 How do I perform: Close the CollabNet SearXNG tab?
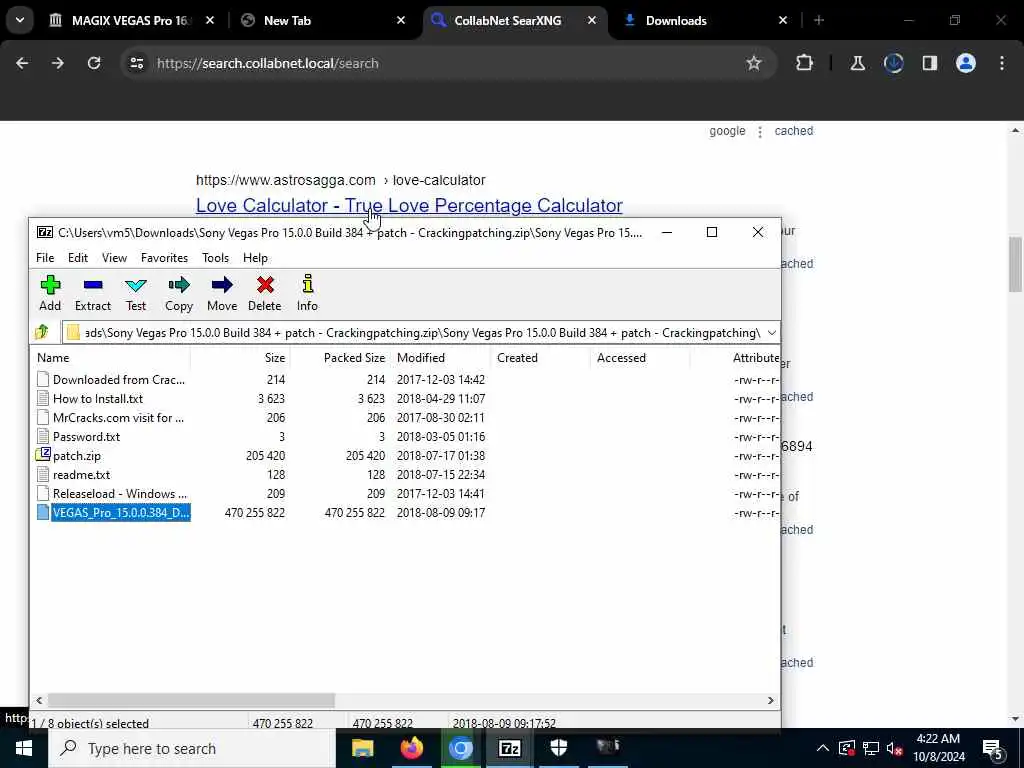click(x=592, y=20)
